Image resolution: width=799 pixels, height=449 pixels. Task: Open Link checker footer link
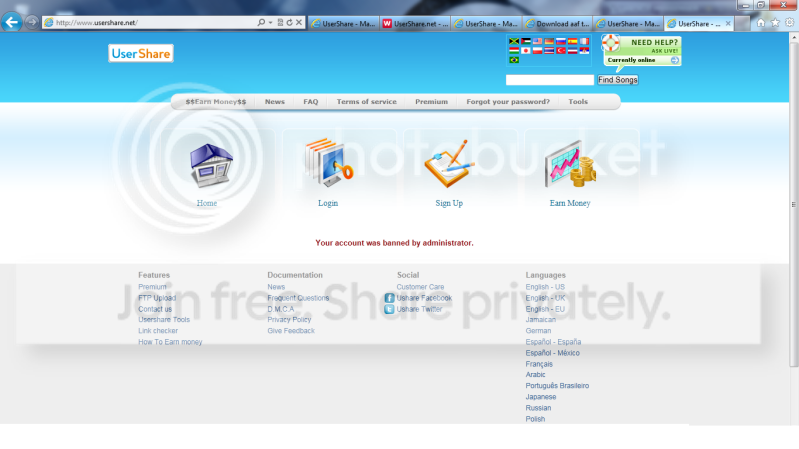tap(158, 331)
